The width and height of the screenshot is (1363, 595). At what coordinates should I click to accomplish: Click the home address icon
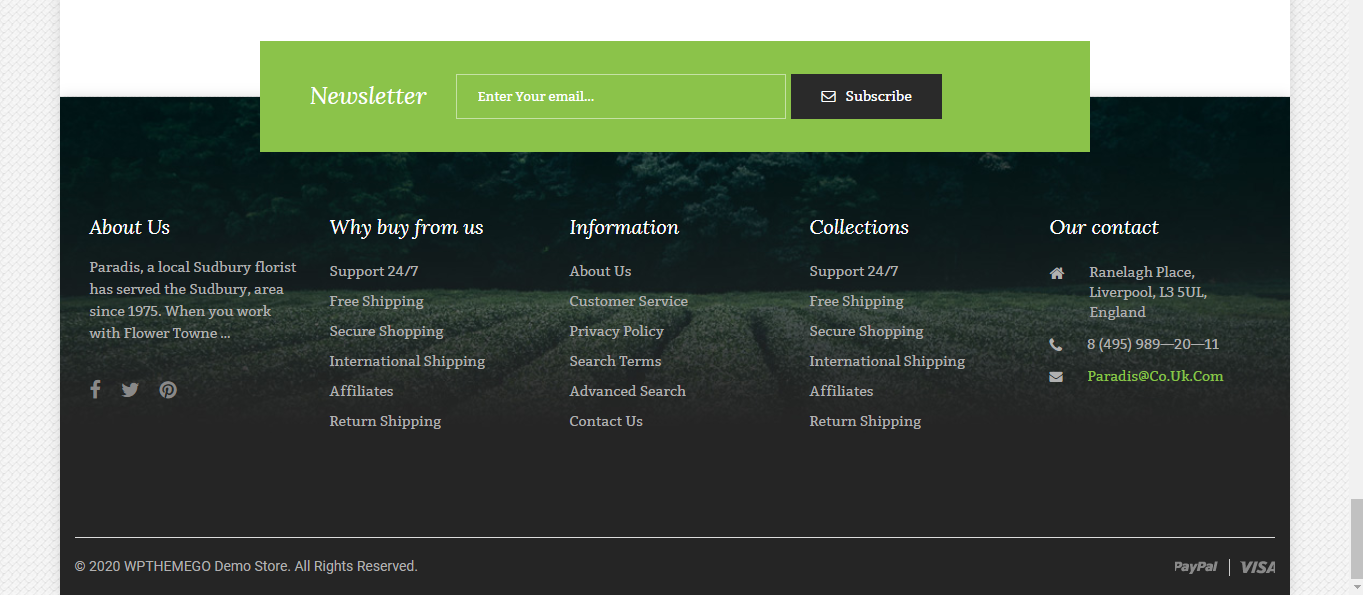pos(1057,273)
